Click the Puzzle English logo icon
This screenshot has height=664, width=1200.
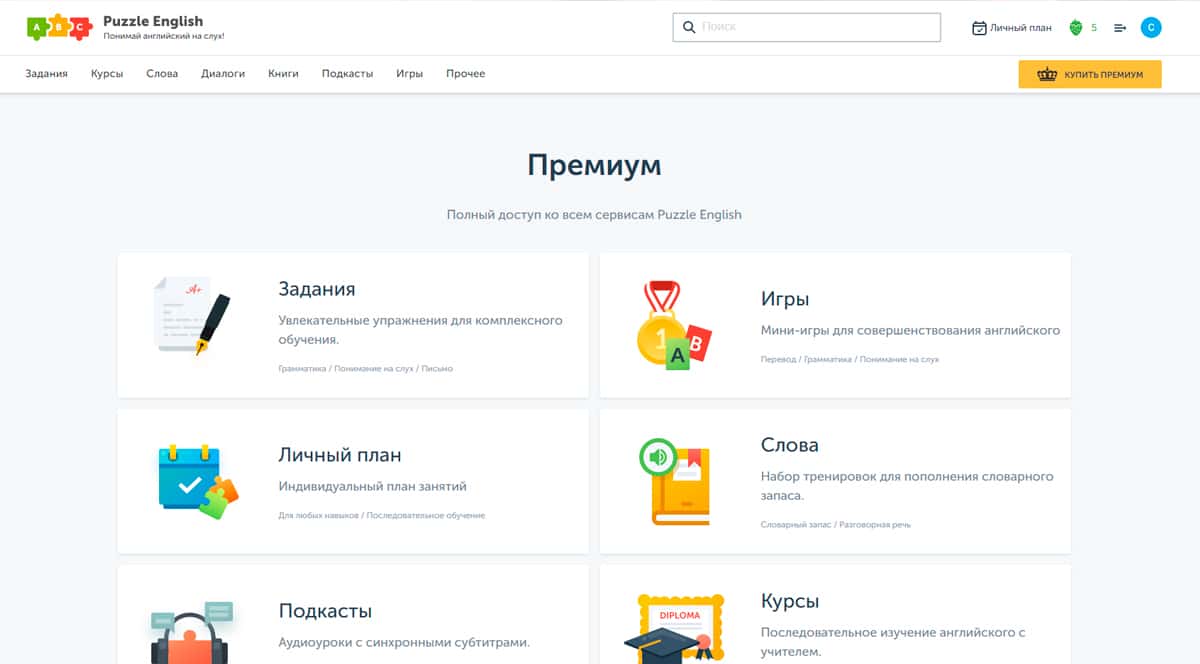59,27
